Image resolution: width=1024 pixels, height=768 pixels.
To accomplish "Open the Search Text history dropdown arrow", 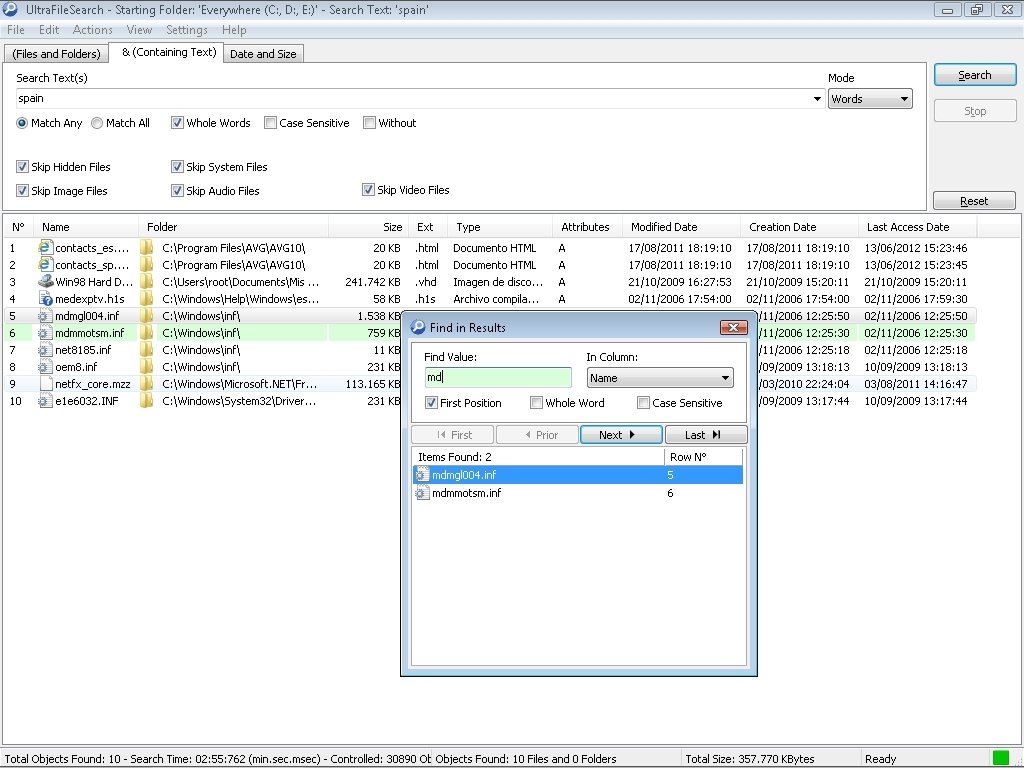I will pyautogui.click(x=816, y=99).
